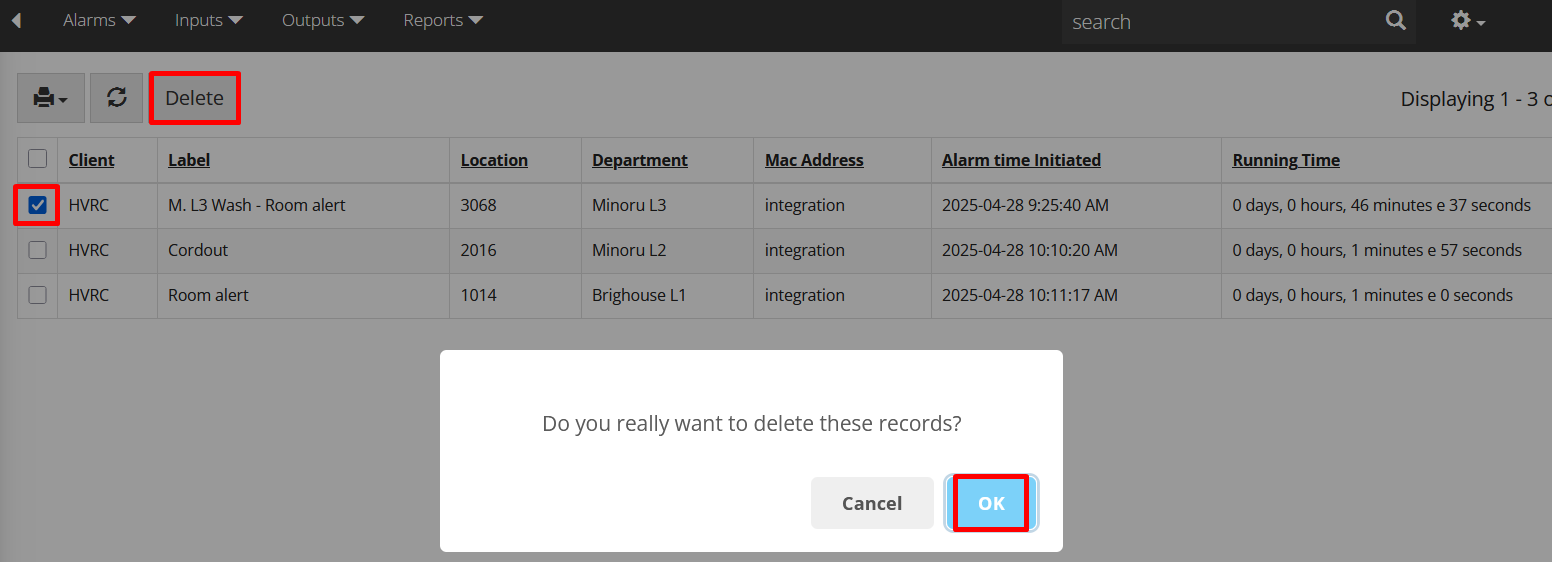This screenshot has height=562, width=1552.
Task: Cancel the delete confirmation dialog
Action: 872,503
